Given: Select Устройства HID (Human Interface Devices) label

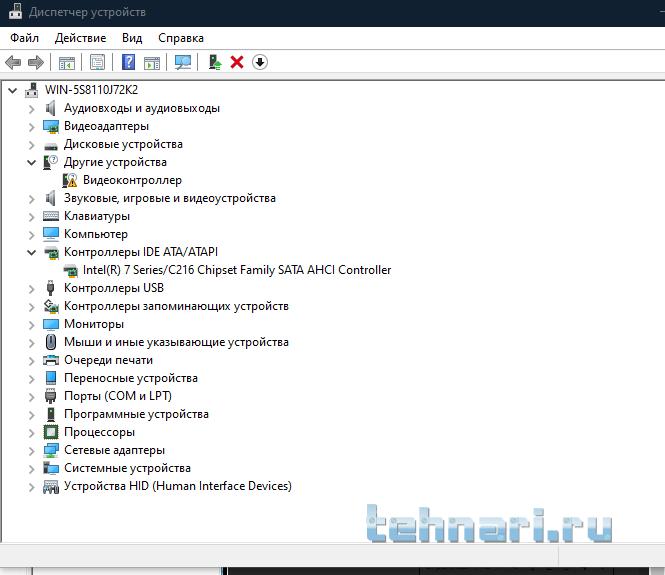Looking at the screenshot, I should coord(178,486).
